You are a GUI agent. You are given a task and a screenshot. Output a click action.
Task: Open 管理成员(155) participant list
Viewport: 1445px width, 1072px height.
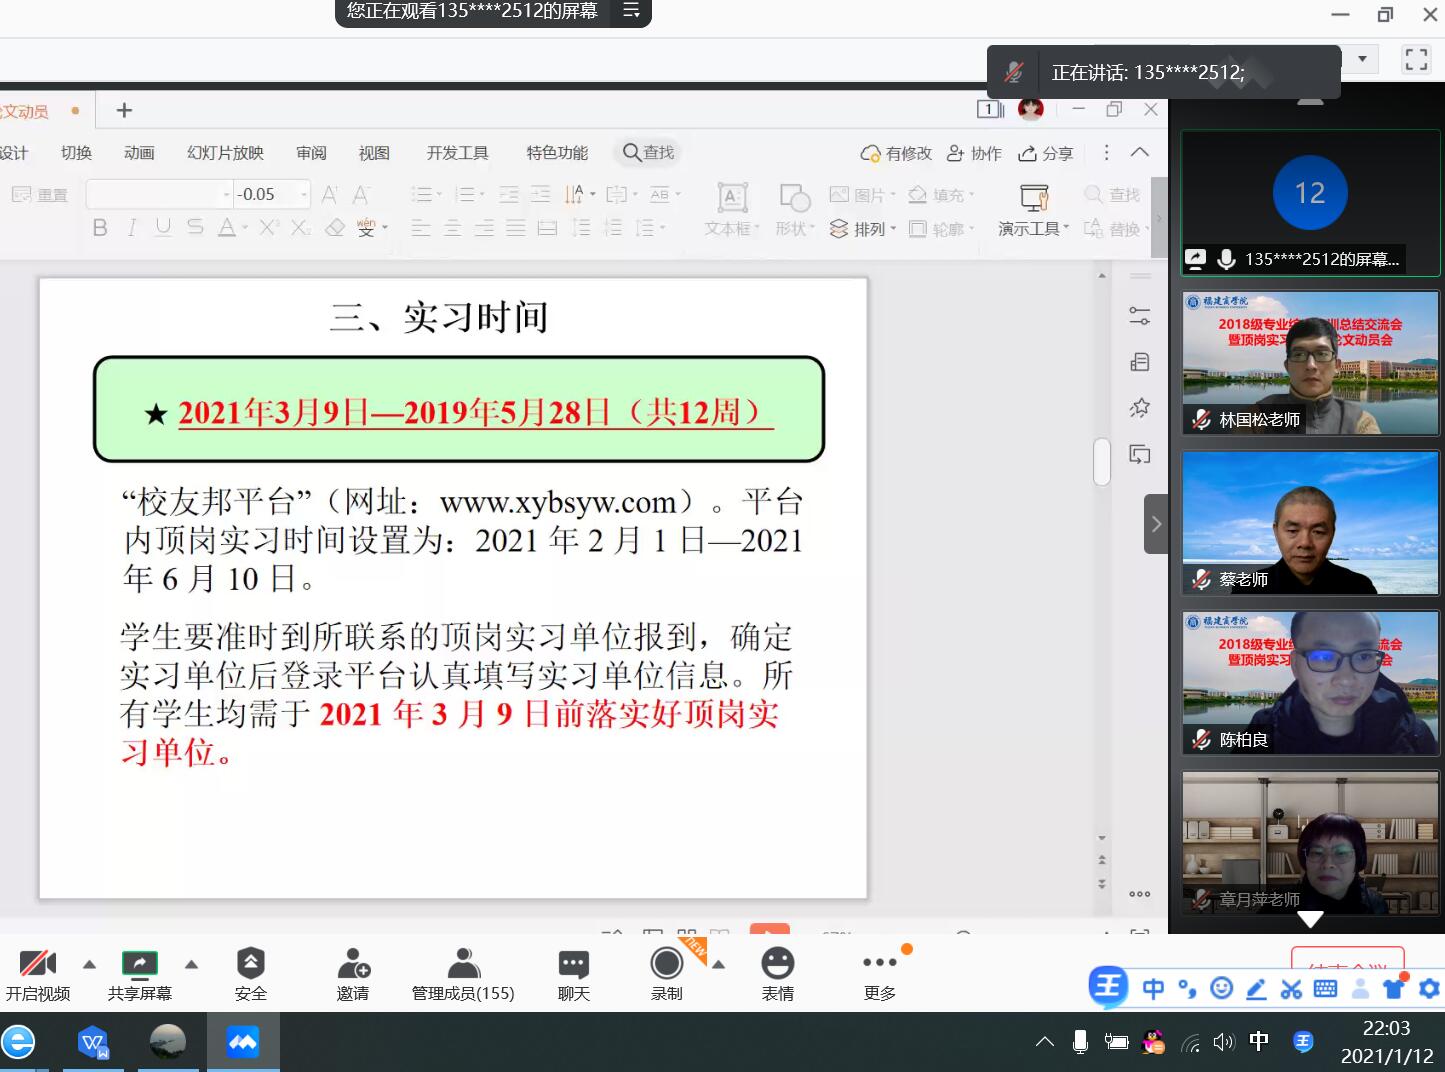point(462,968)
